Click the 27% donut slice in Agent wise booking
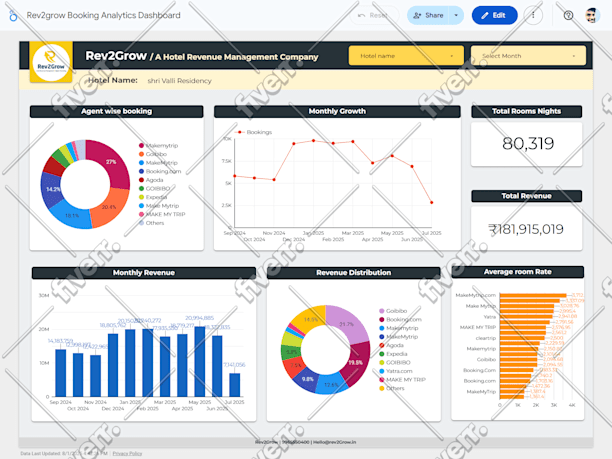Viewport: 612px width, 459px height. tap(113, 163)
